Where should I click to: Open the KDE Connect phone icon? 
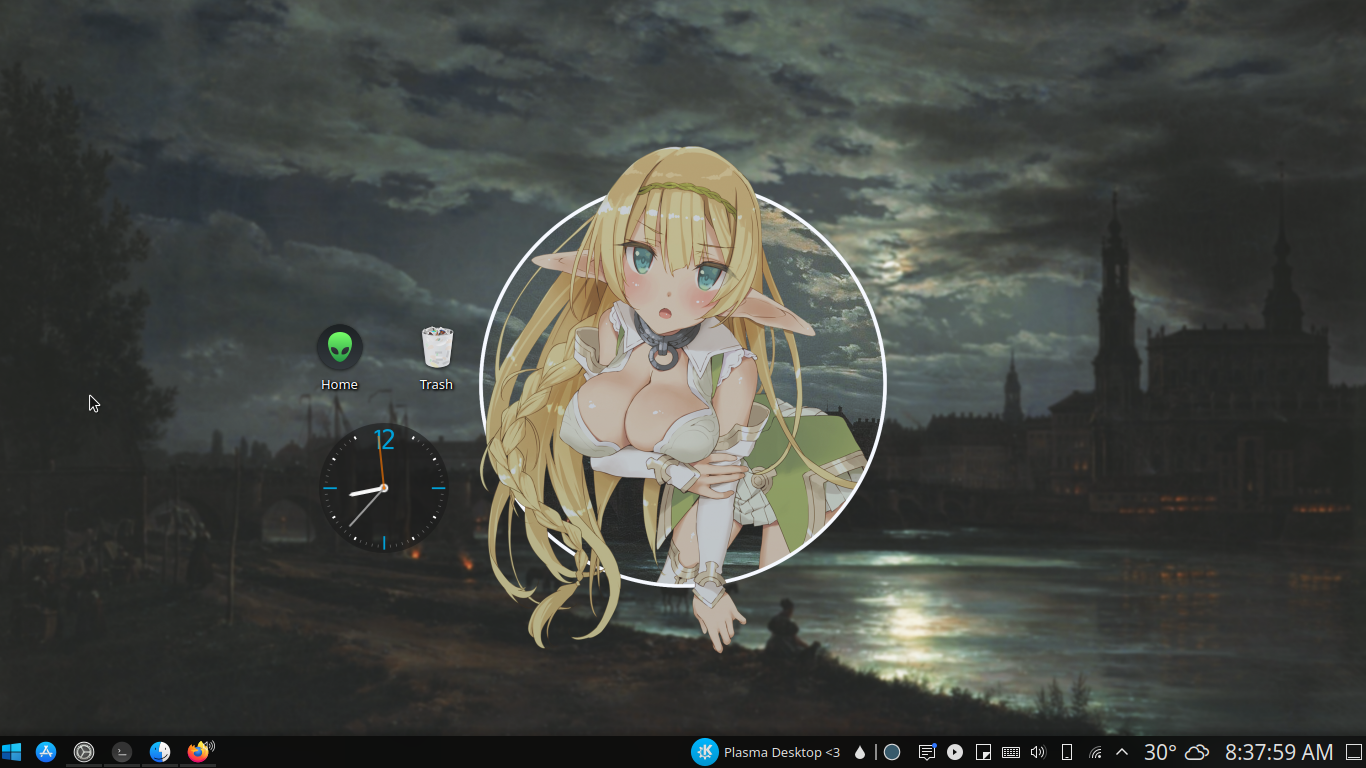[1067, 752]
